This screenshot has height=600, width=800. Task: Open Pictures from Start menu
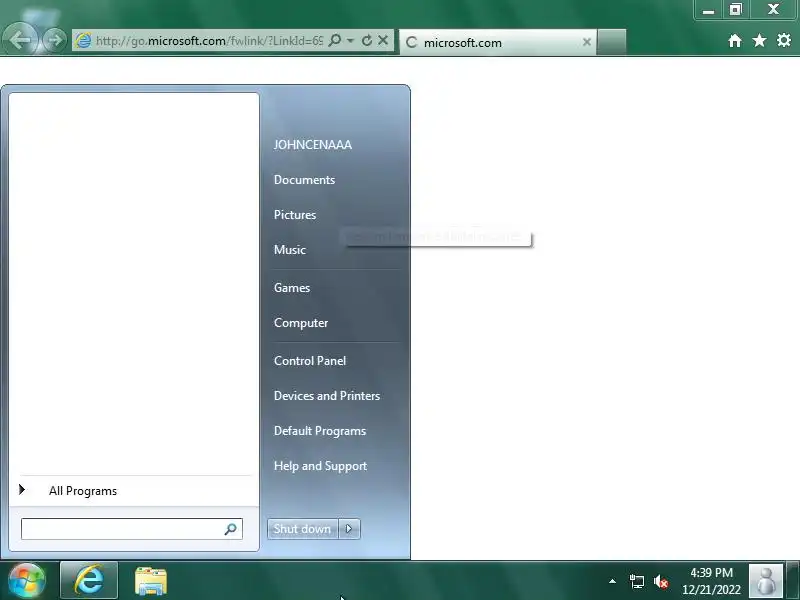coord(295,215)
